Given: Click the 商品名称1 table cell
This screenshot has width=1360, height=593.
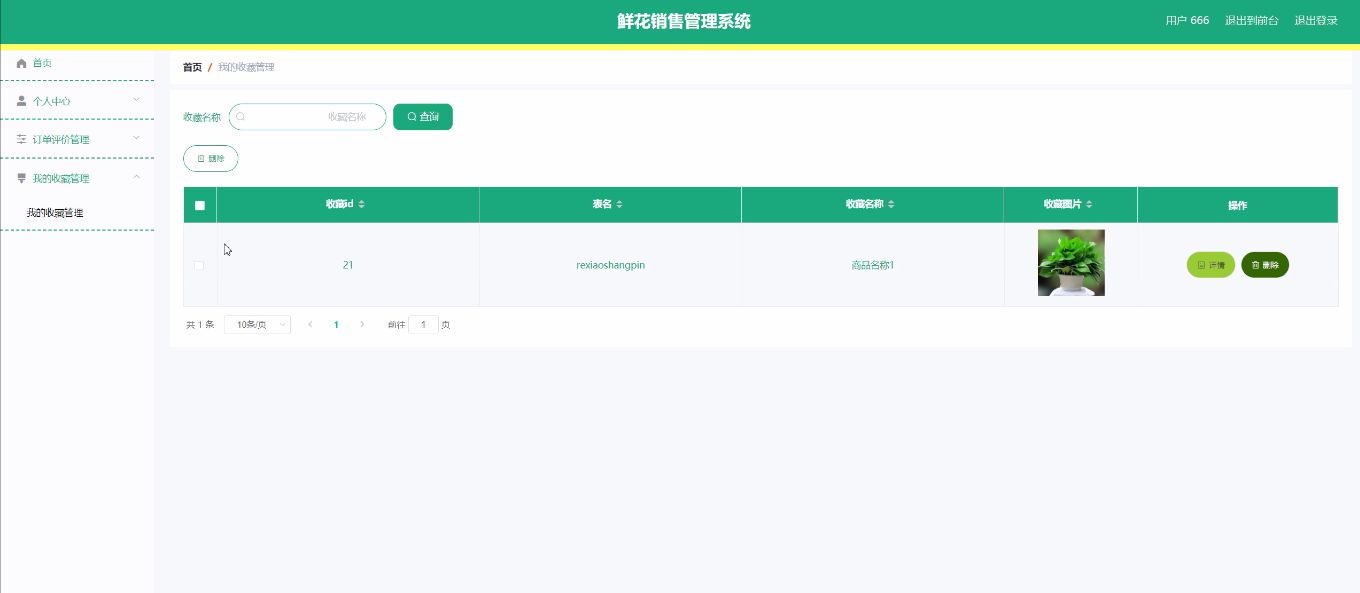Looking at the screenshot, I should (873, 265).
